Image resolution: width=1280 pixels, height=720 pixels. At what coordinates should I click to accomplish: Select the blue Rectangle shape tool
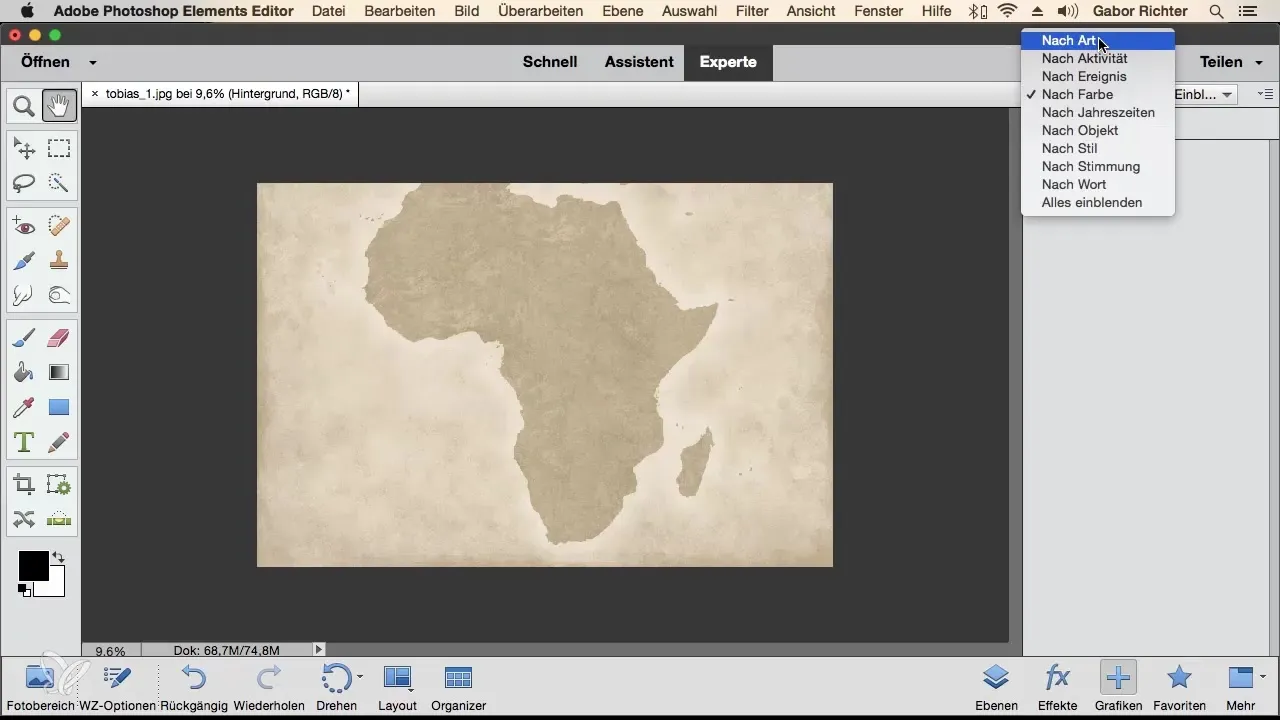click(59, 407)
